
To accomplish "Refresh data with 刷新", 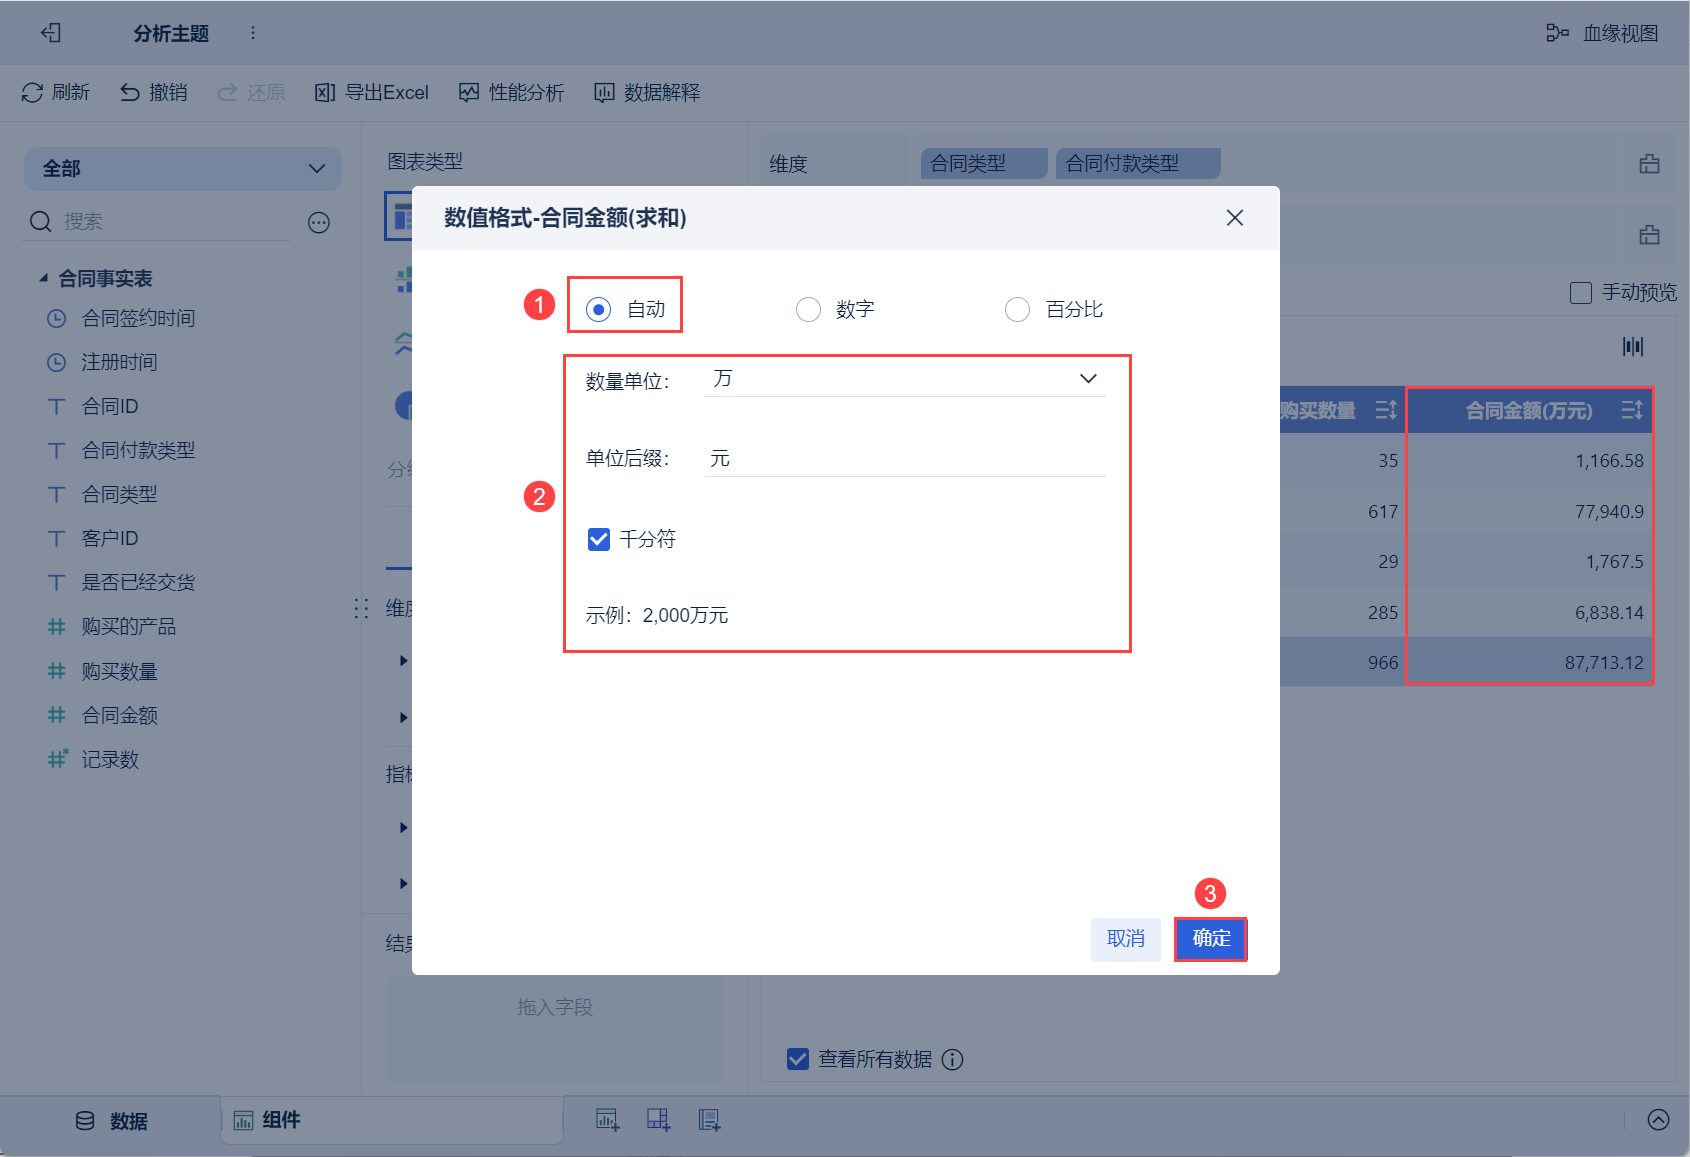I will pyautogui.click(x=56, y=92).
